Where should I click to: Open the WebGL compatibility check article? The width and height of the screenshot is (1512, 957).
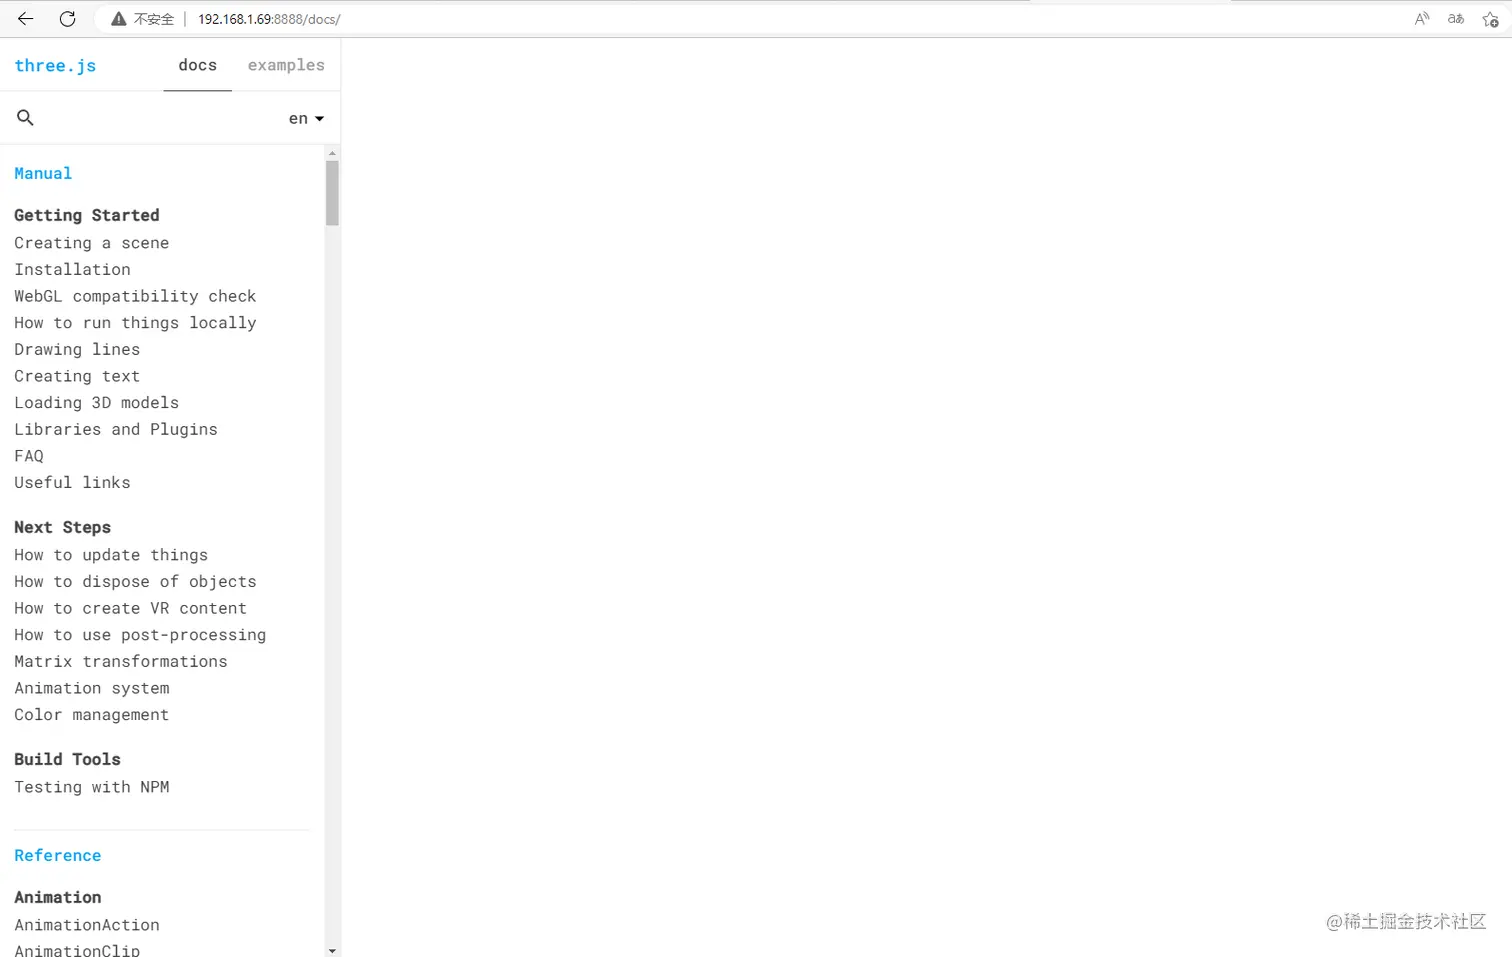pyautogui.click(x=135, y=296)
